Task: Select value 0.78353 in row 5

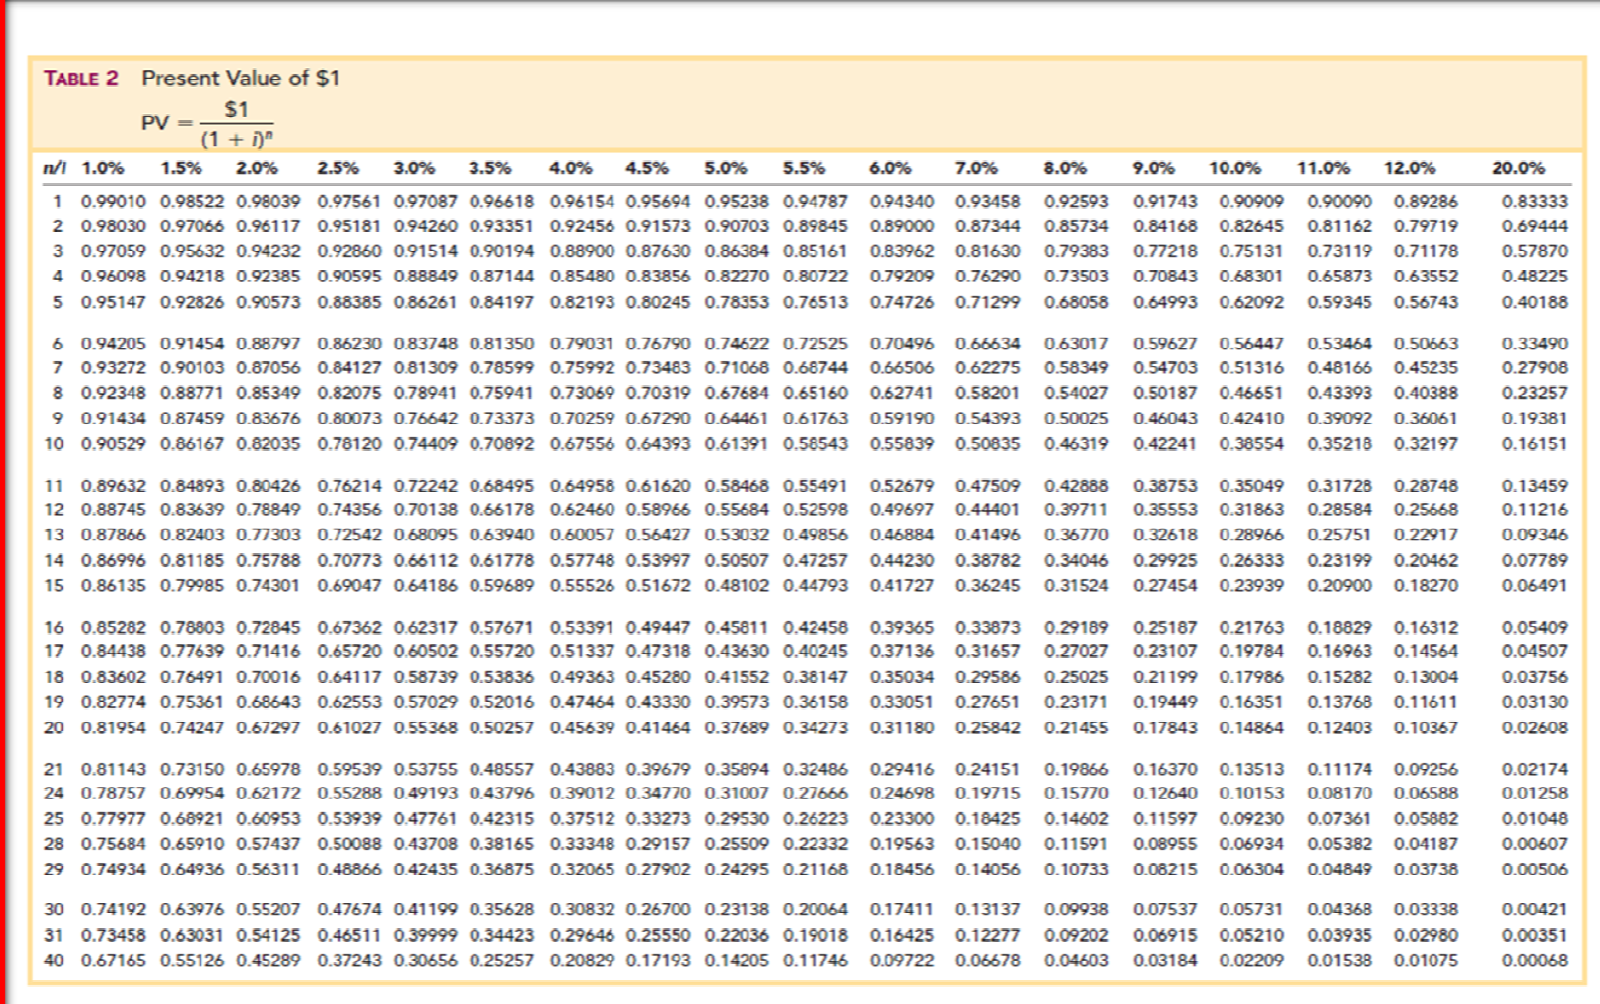Action: [737, 302]
